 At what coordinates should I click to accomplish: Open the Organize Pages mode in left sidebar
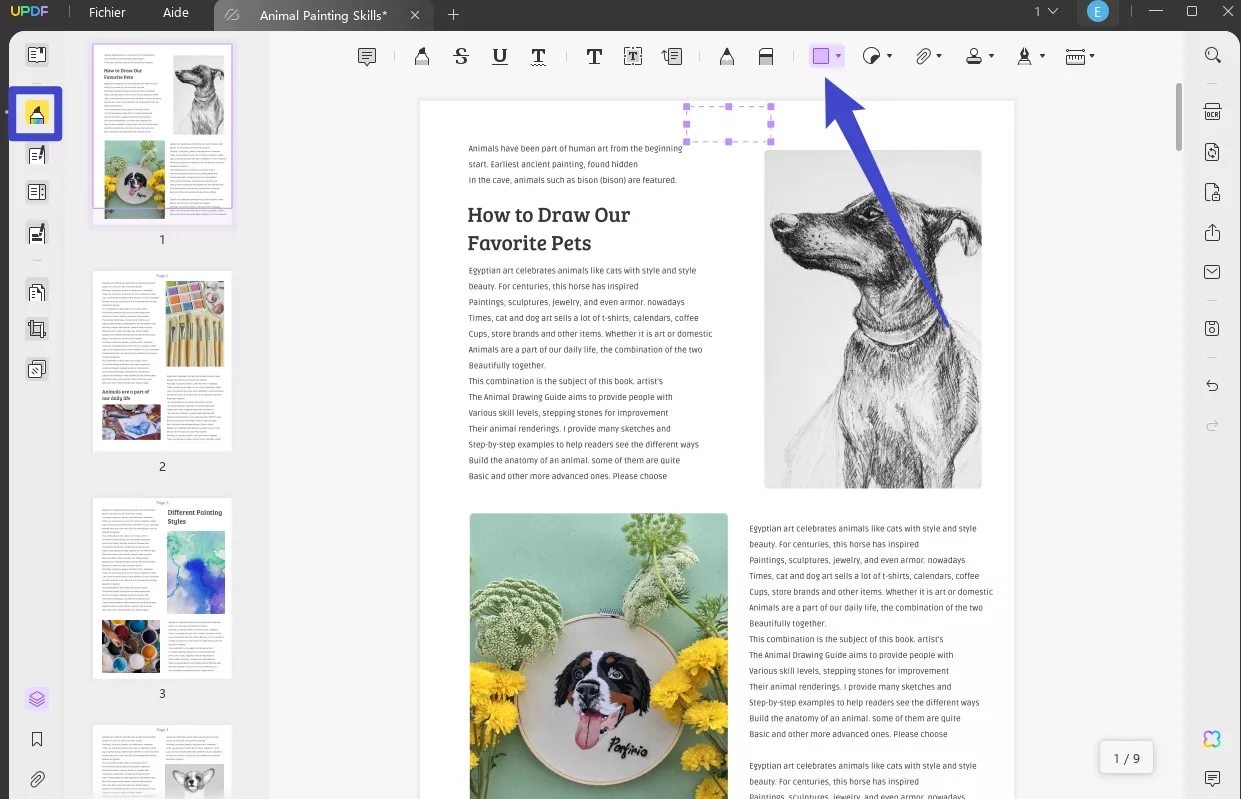pos(37,192)
